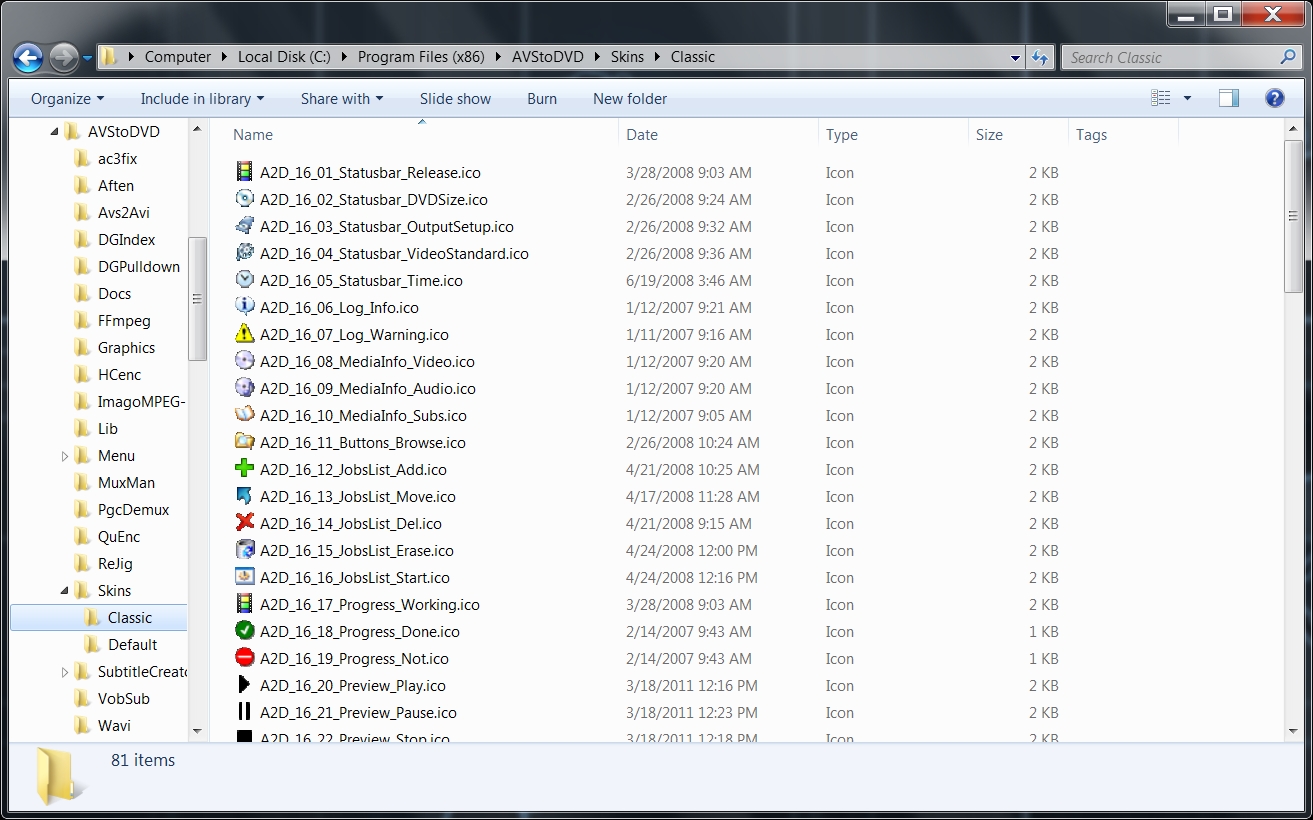Click the A2D_16_04_Statusbar_VideoStandard.ico file icon
The width and height of the screenshot is (1313, 820).
[244, 253]
